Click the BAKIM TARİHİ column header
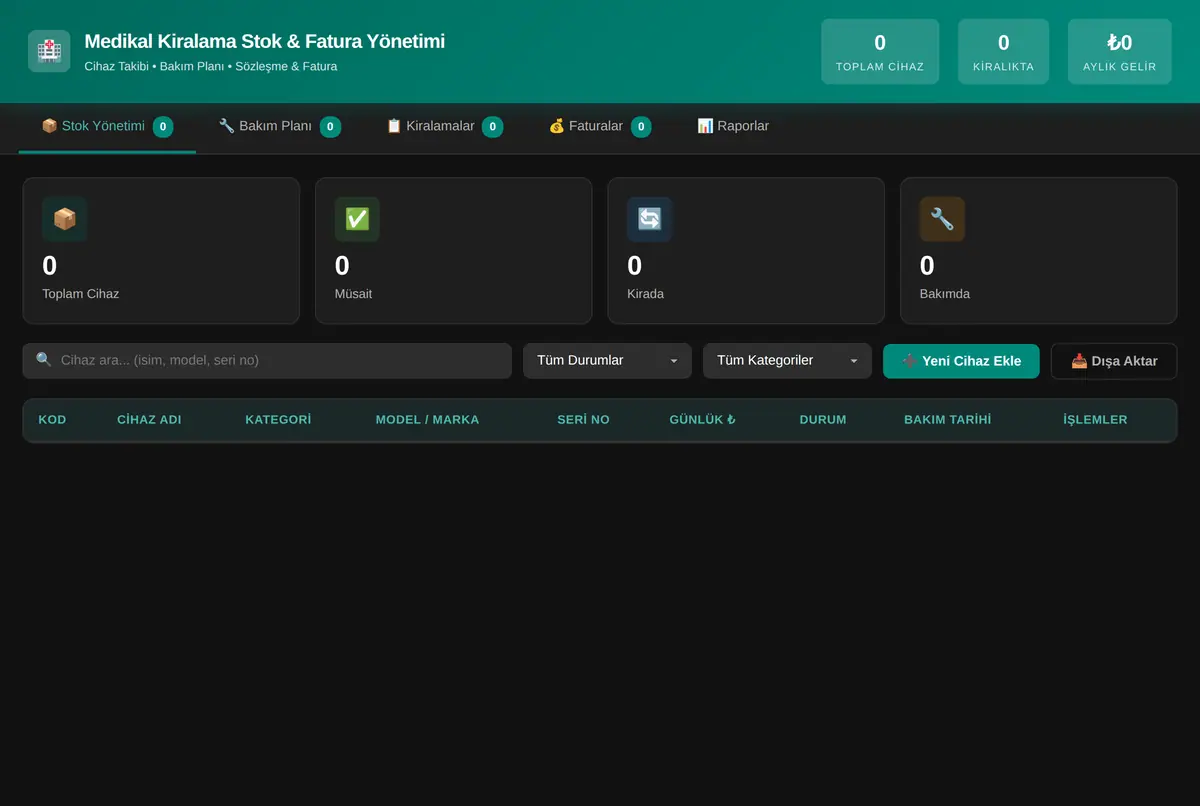This screenshot has width=1200, height=806. (x=947, y=420)
